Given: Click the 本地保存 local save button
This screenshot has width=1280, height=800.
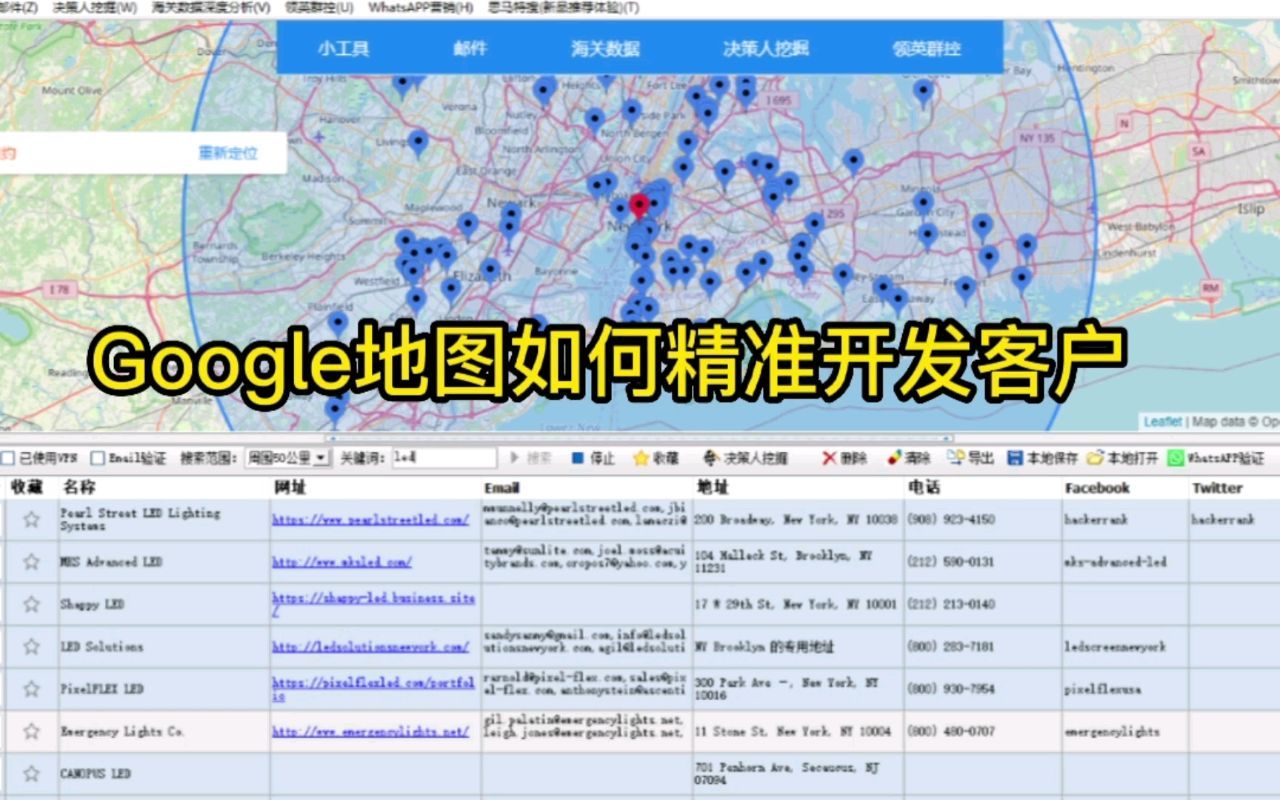Looking at the screenshot, I should click(1043, 458).
